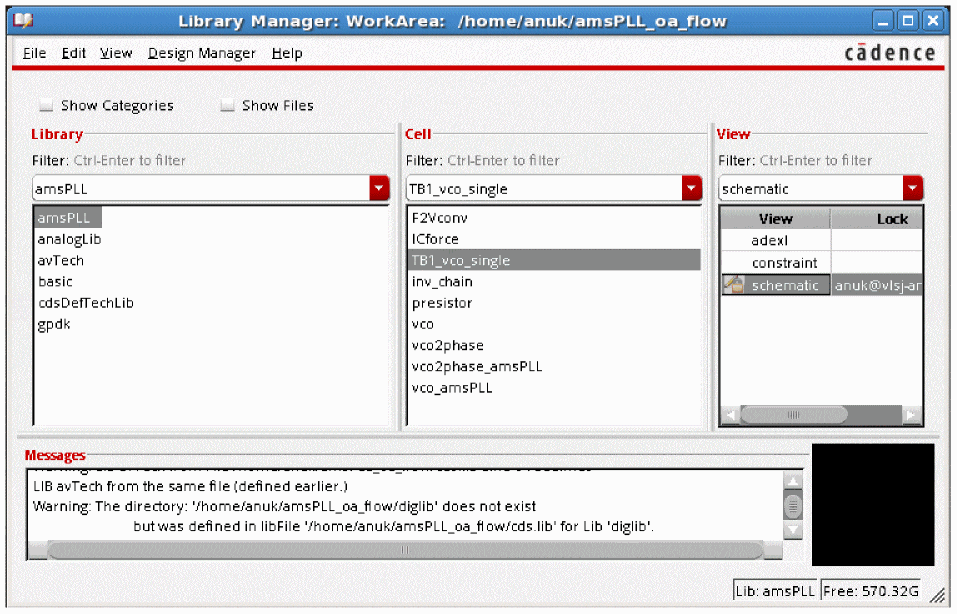Viewport: 957px width, 614px height.
Task: Select the vco2phase_amsPLL cell
Action: [476, 366]
